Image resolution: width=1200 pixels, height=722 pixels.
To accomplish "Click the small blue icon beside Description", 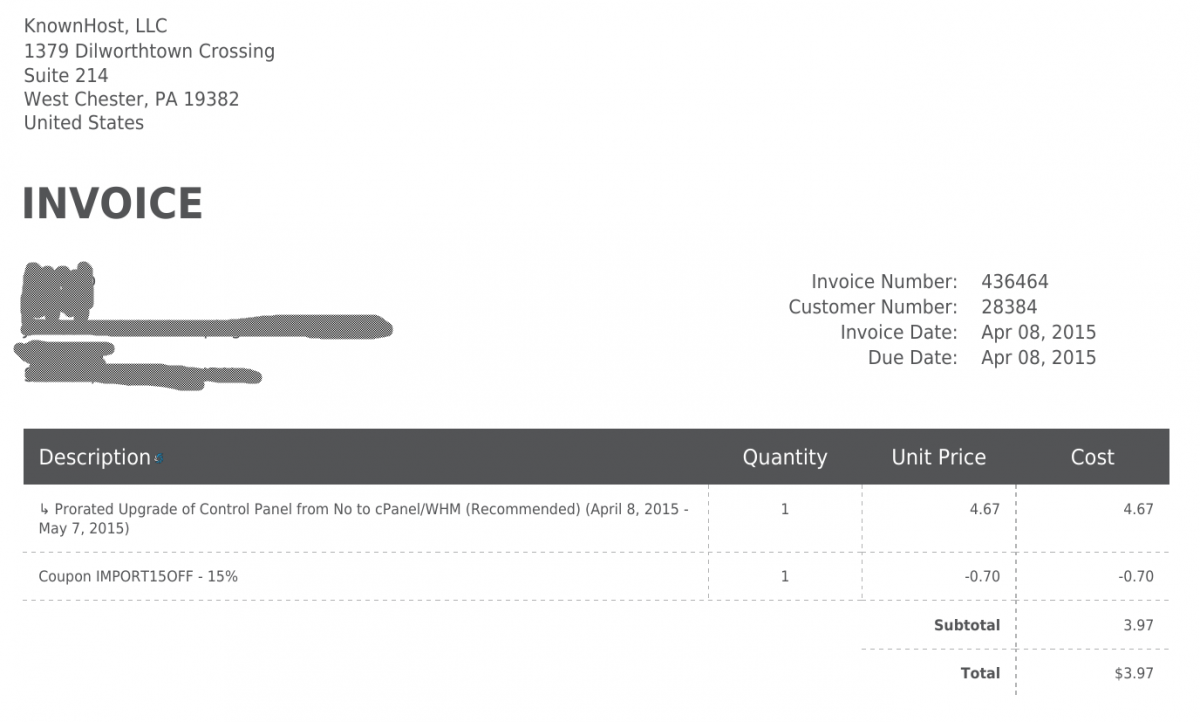I will coord(159,459).
